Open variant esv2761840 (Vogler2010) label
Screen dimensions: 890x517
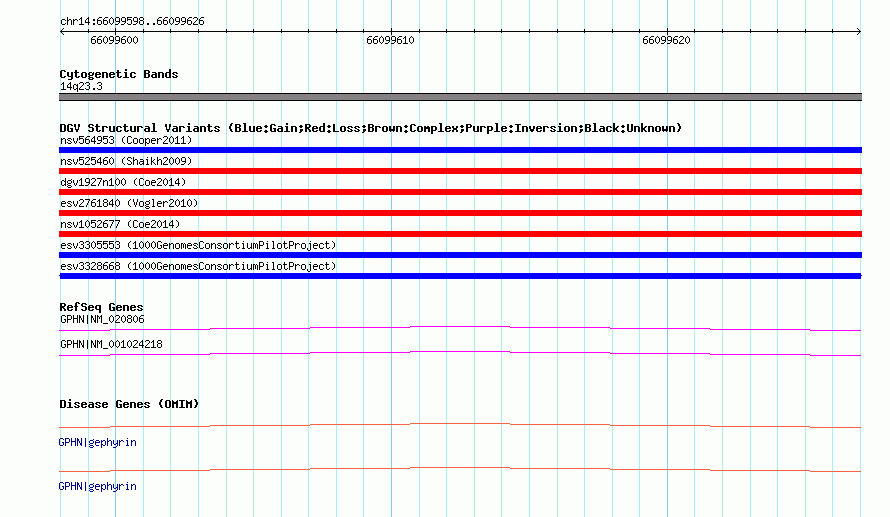tap(129, 203)
